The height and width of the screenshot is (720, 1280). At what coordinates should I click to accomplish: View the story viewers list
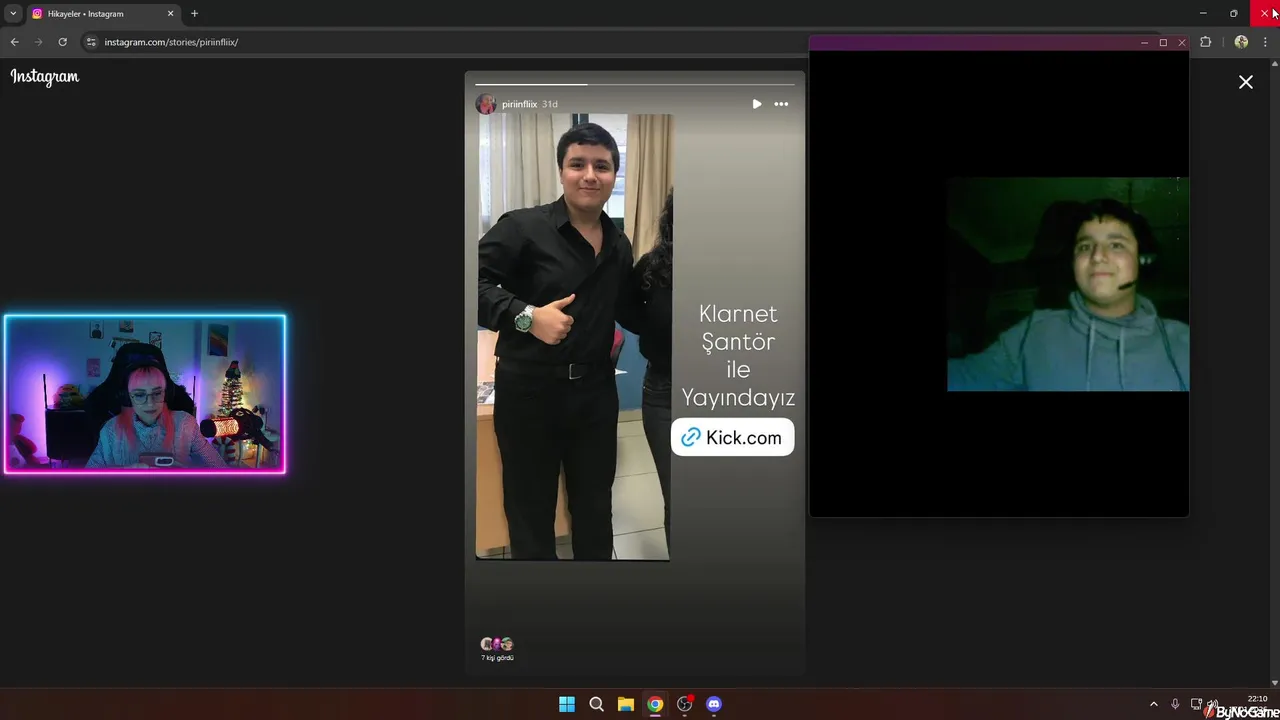point(497,649)
